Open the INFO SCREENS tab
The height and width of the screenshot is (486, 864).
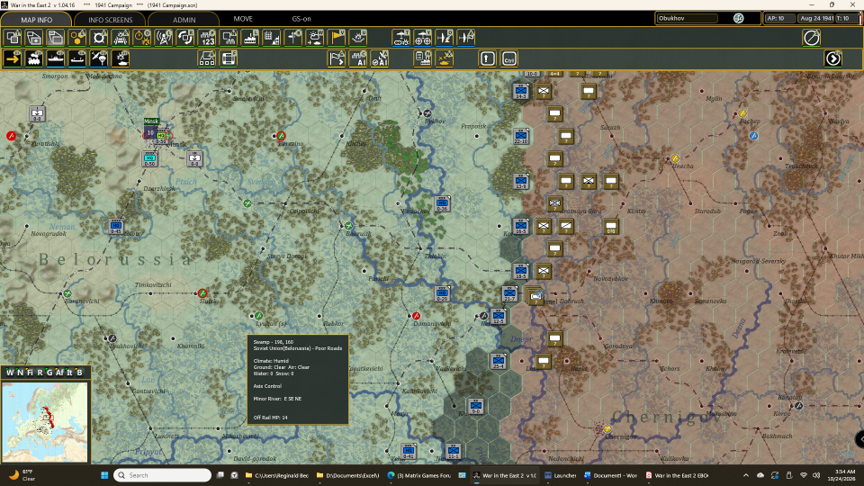(110, 19)
